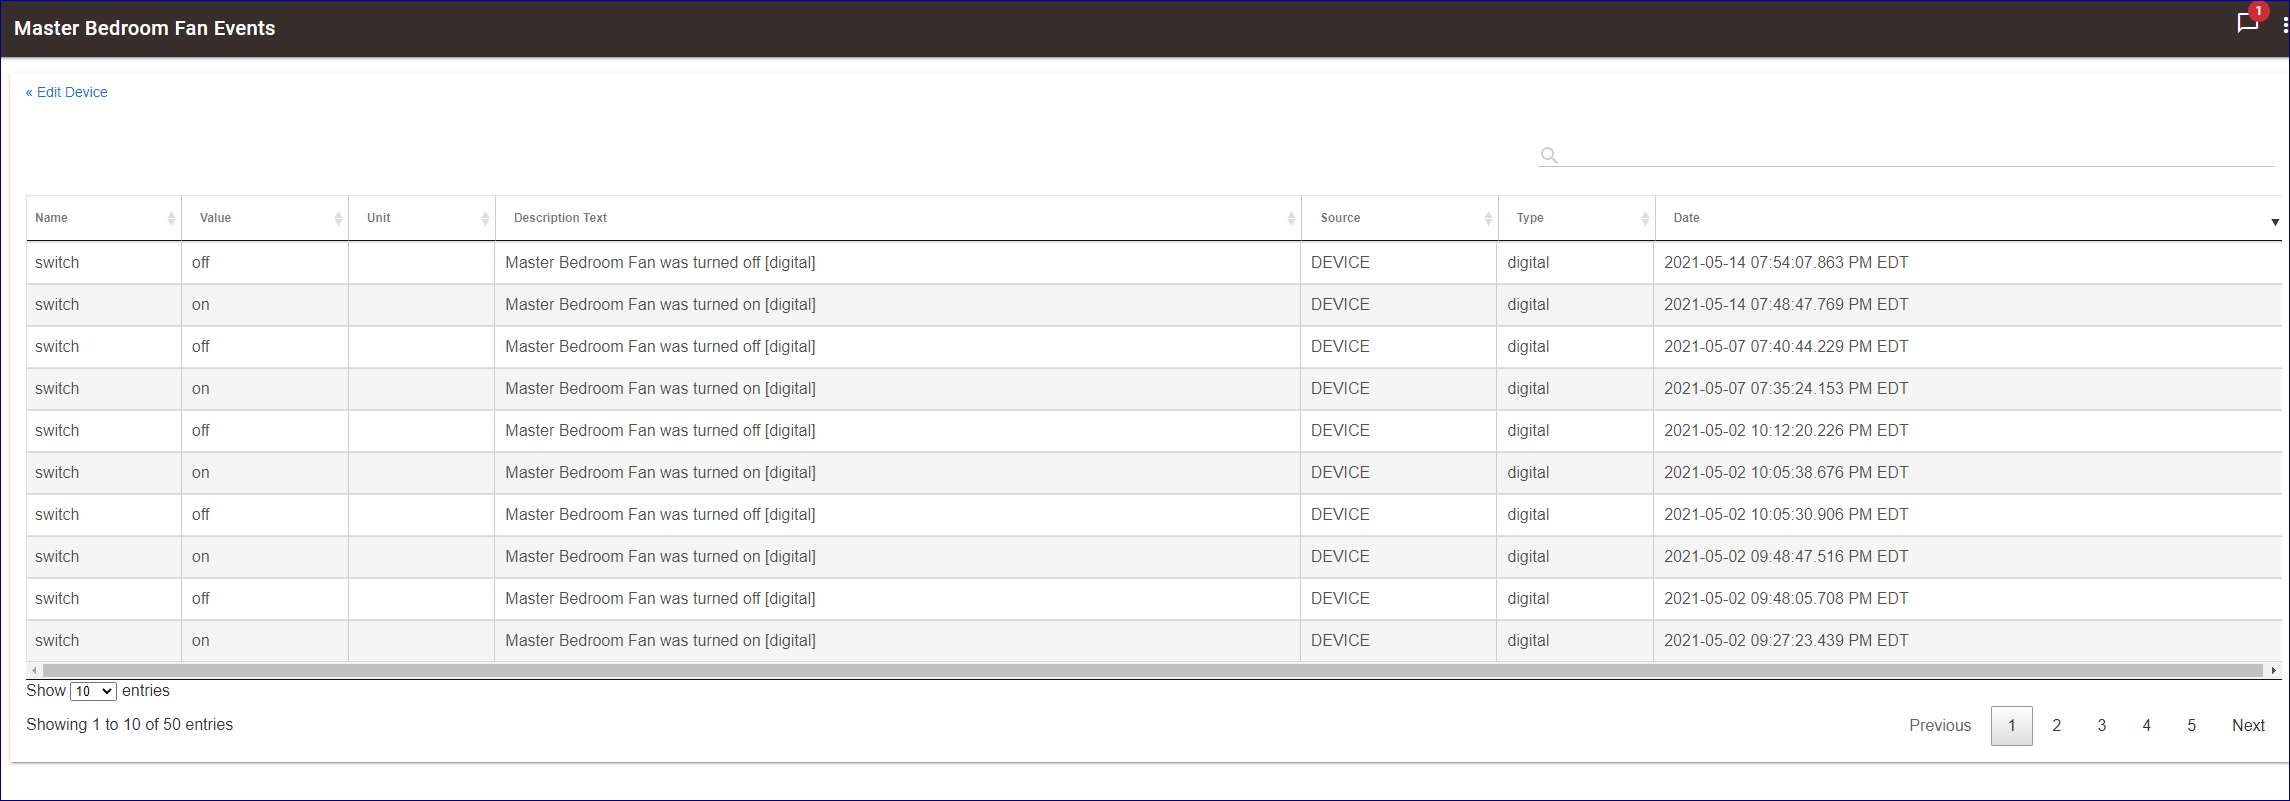Select date 2021-05-02 10:12:20.226 PM EDT
The image size is (2290, 801).
click(x=1786, y=431)
